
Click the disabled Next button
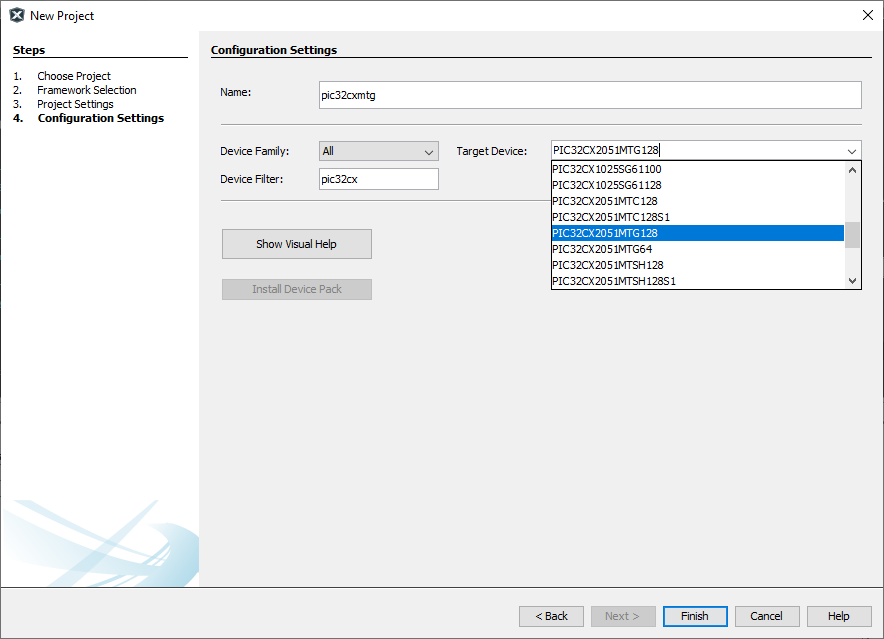point(623,616)
